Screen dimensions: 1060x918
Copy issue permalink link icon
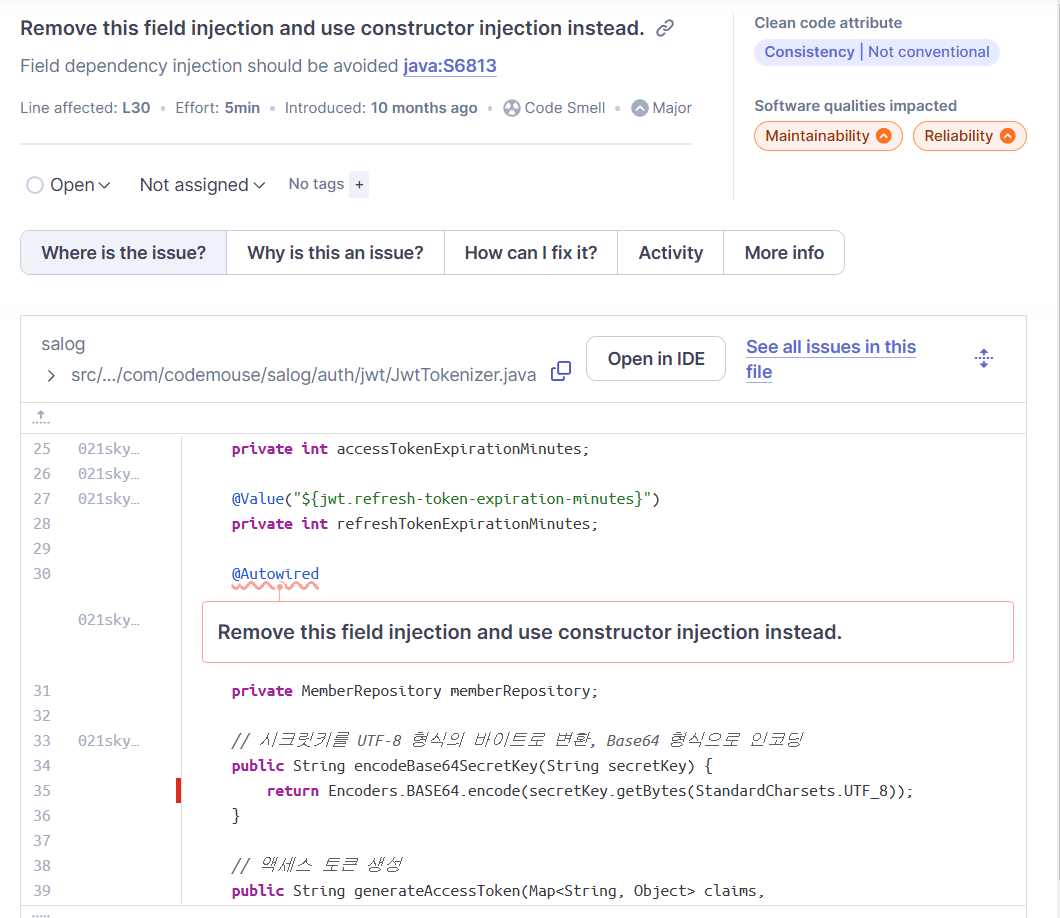click(x=665, y=28)
